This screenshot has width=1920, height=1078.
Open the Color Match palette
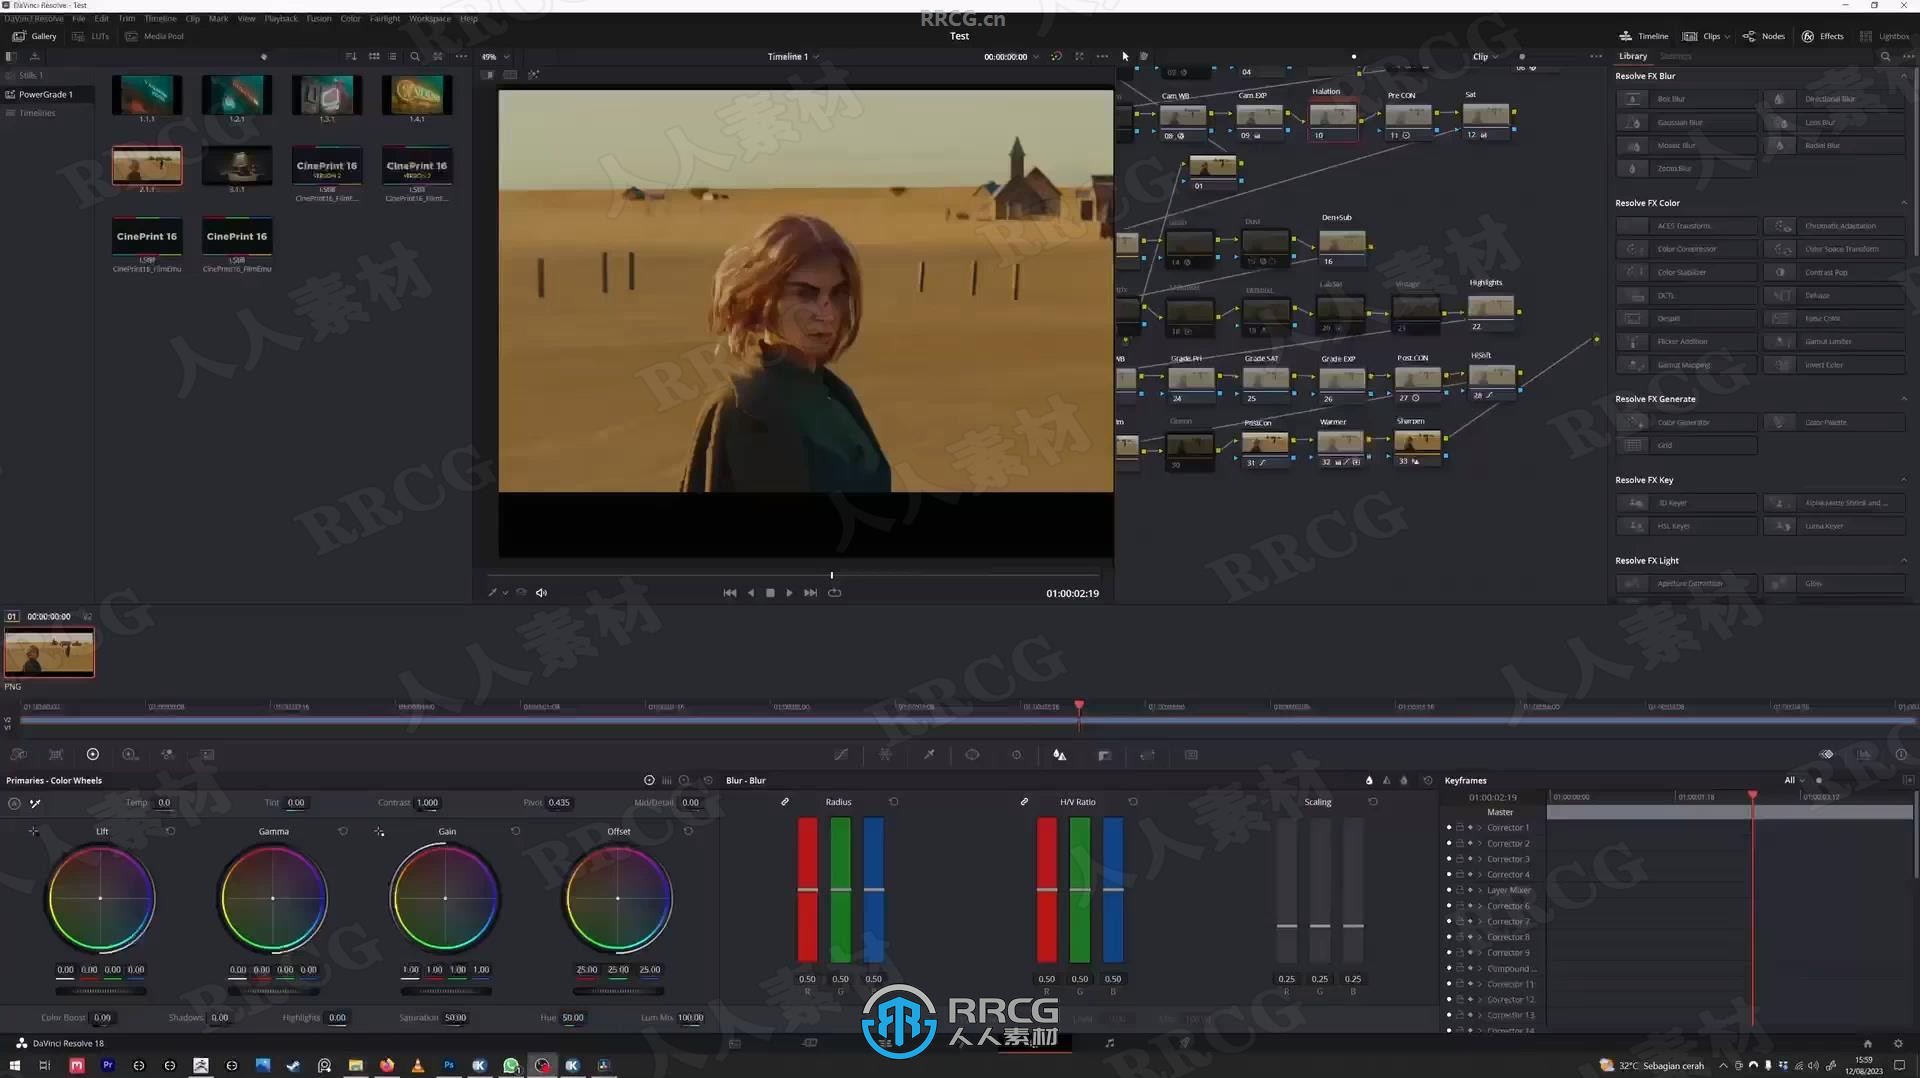(x=56, y=755)
